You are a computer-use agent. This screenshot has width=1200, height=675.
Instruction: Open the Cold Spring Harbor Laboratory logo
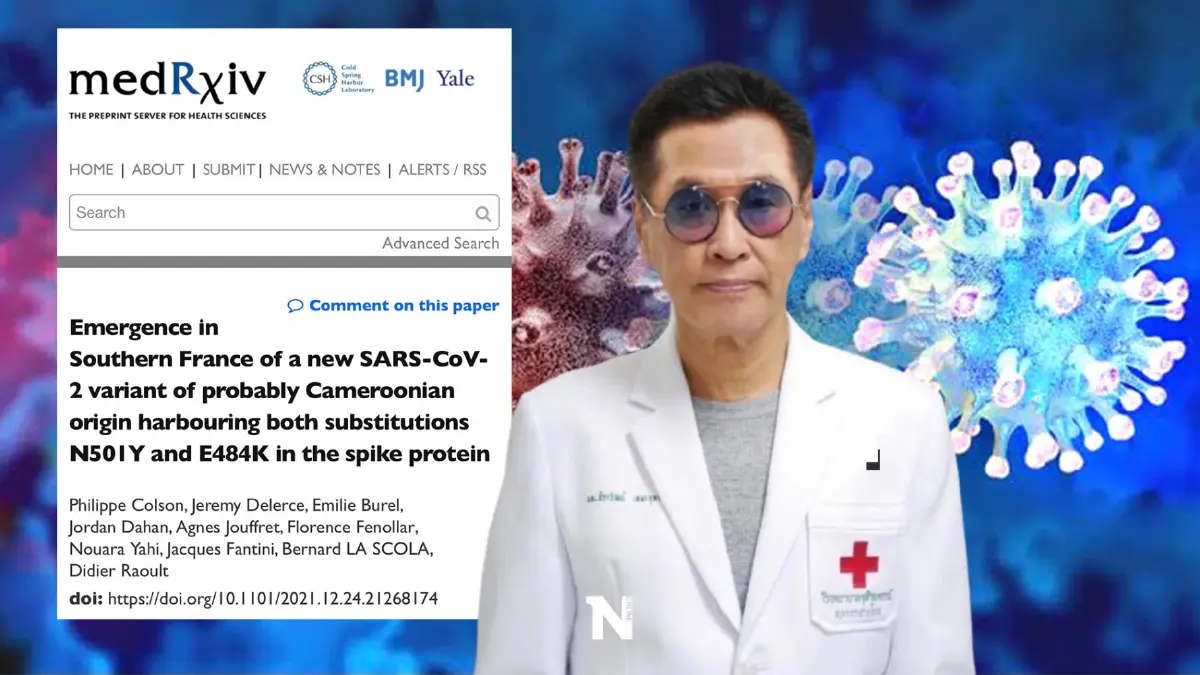tap(339, 78)
